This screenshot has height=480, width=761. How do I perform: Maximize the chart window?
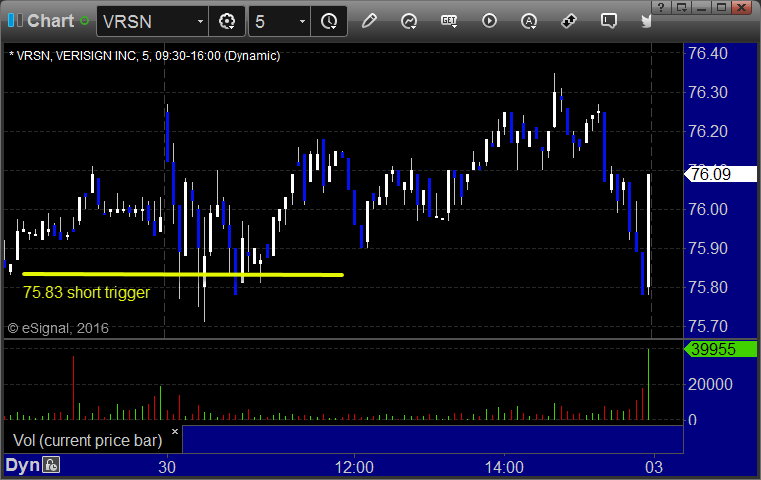click(x=721, y=7)
